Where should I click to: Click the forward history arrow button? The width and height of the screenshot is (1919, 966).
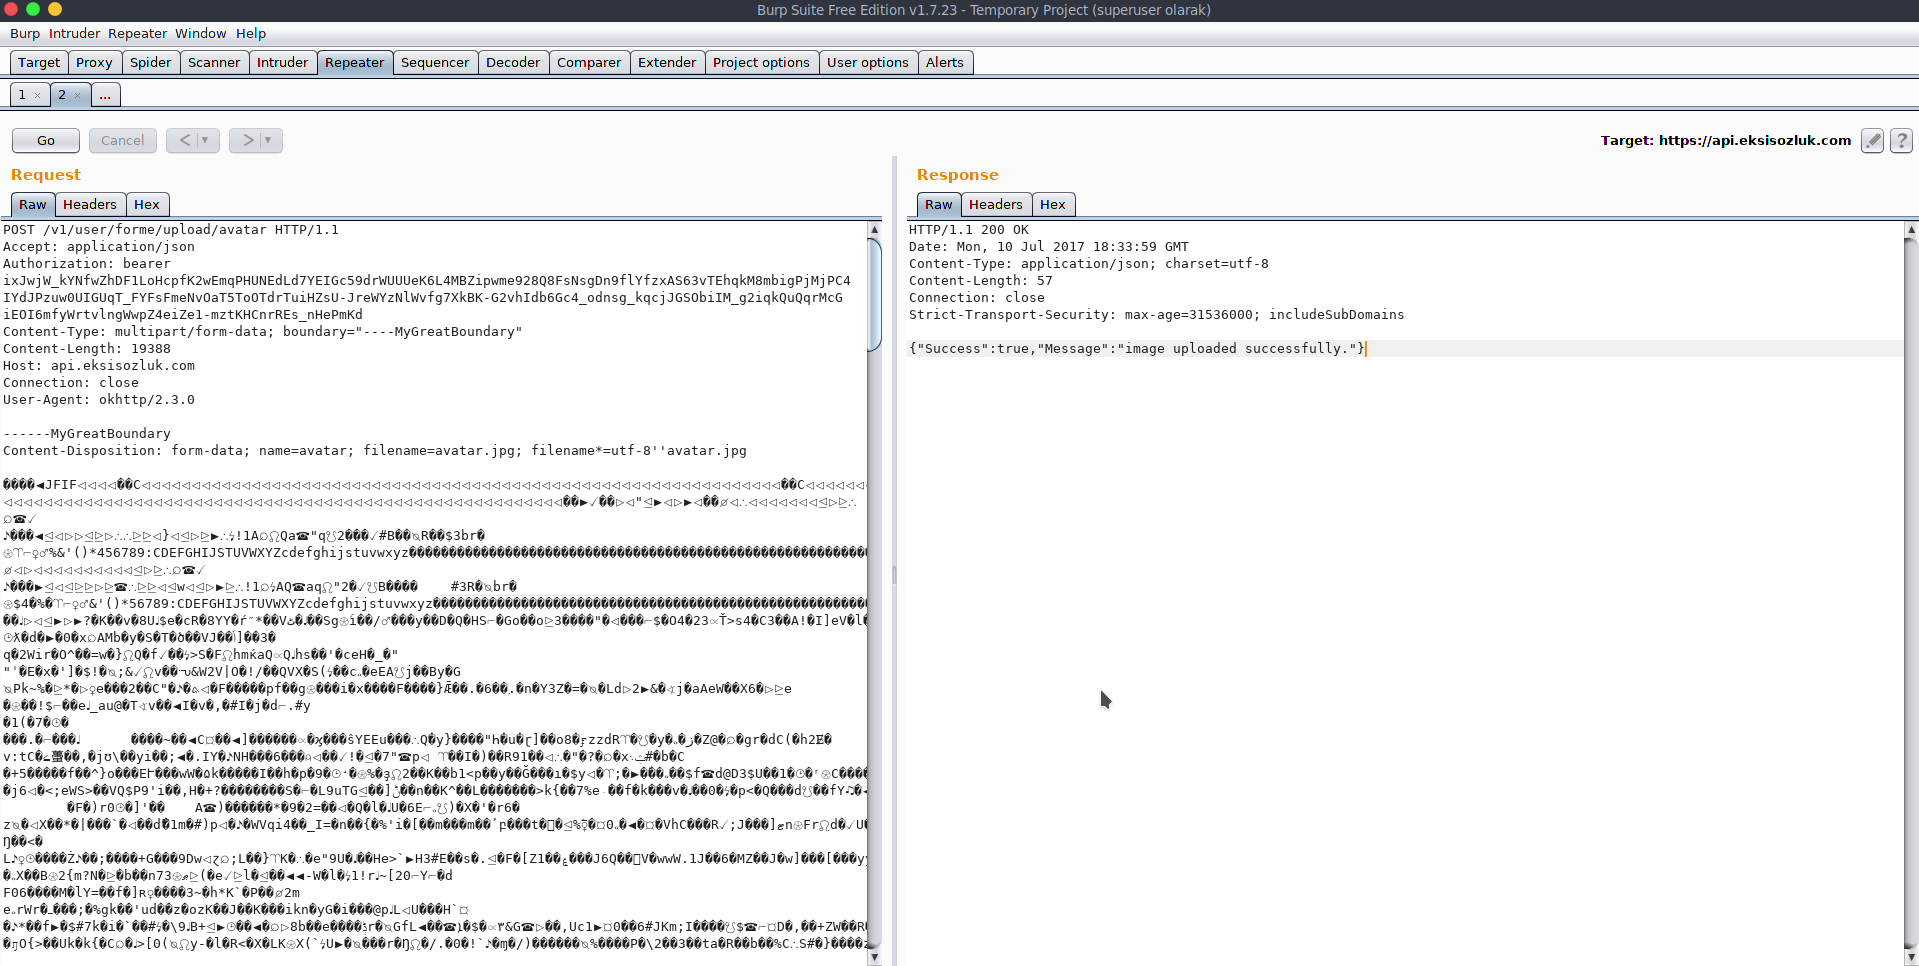click(x=248, y=141)
